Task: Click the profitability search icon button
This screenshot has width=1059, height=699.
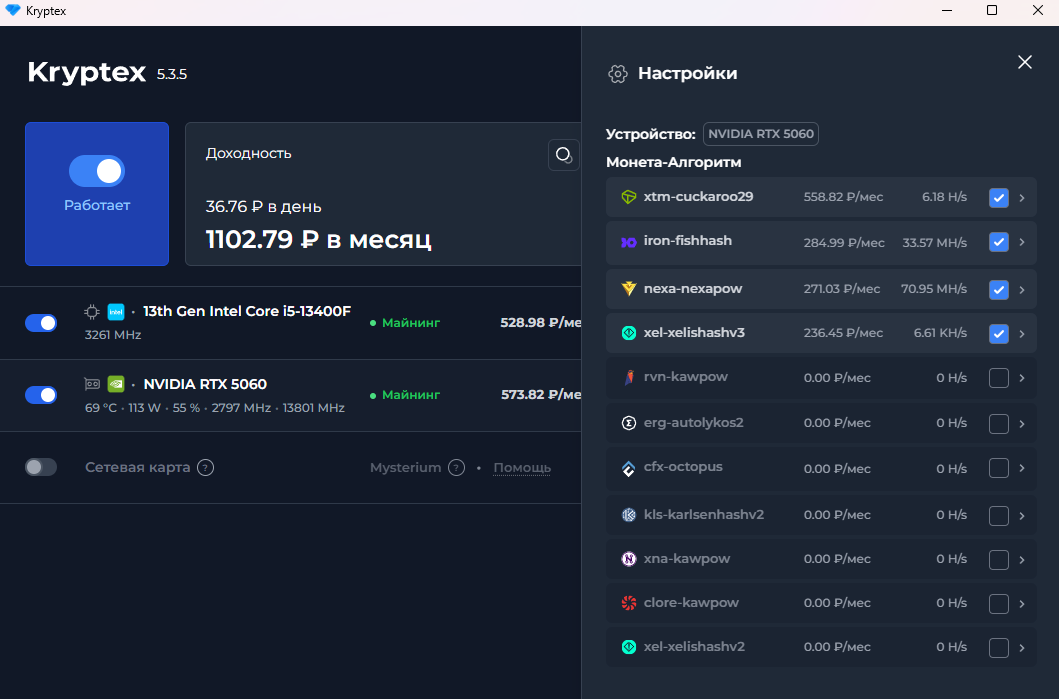Action: [x=563, y=155]
